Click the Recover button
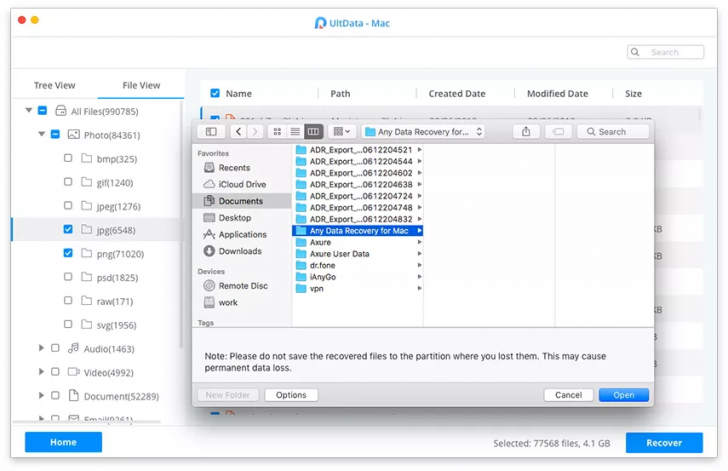 (664, 443)
